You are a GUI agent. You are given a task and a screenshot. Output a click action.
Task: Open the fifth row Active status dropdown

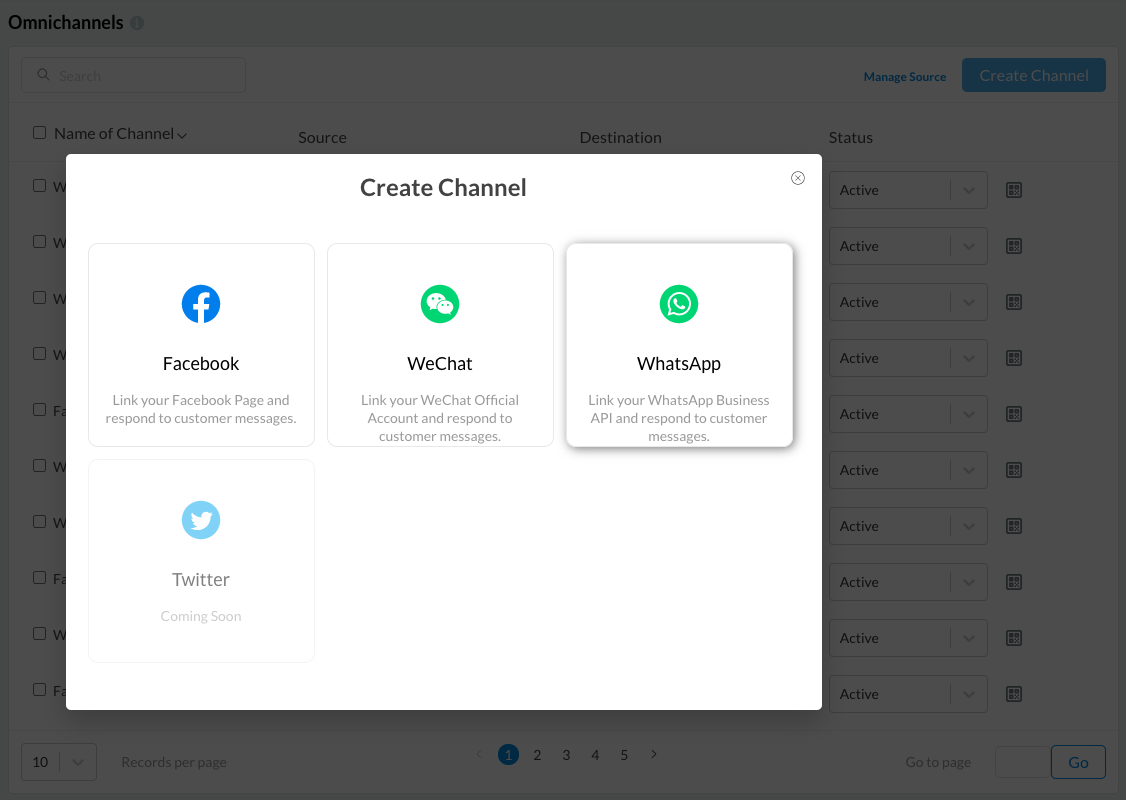point(908,414)
